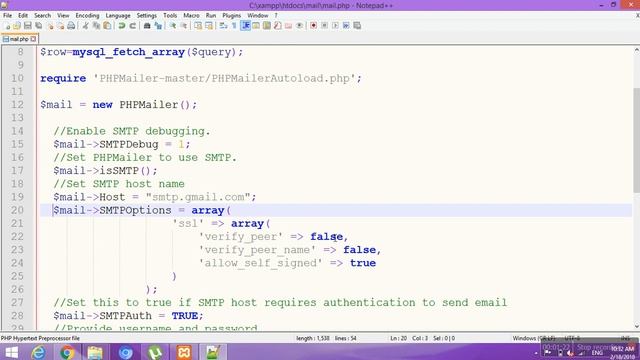The width and height of the screenshot is (640, 360).
Task: Open the Settings menu
Action: coord(147,16)
